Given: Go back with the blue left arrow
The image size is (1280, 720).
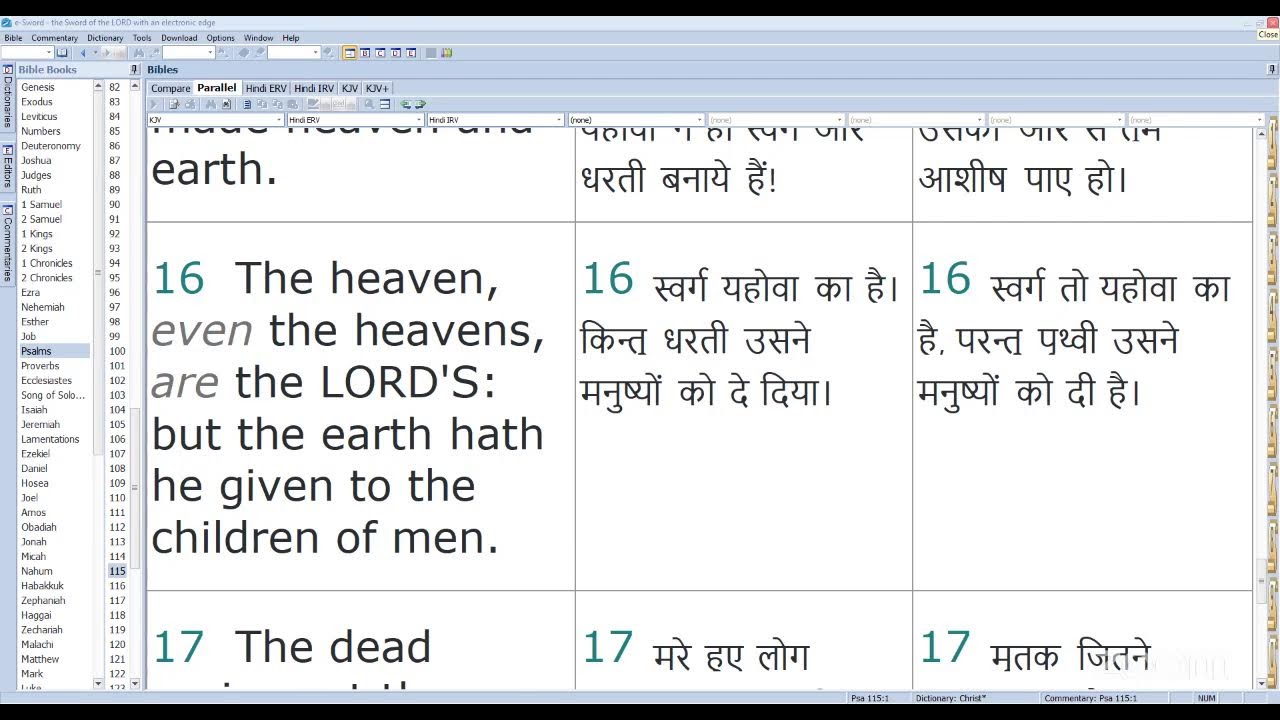Looking at the screenshot, I should point(83,52).
